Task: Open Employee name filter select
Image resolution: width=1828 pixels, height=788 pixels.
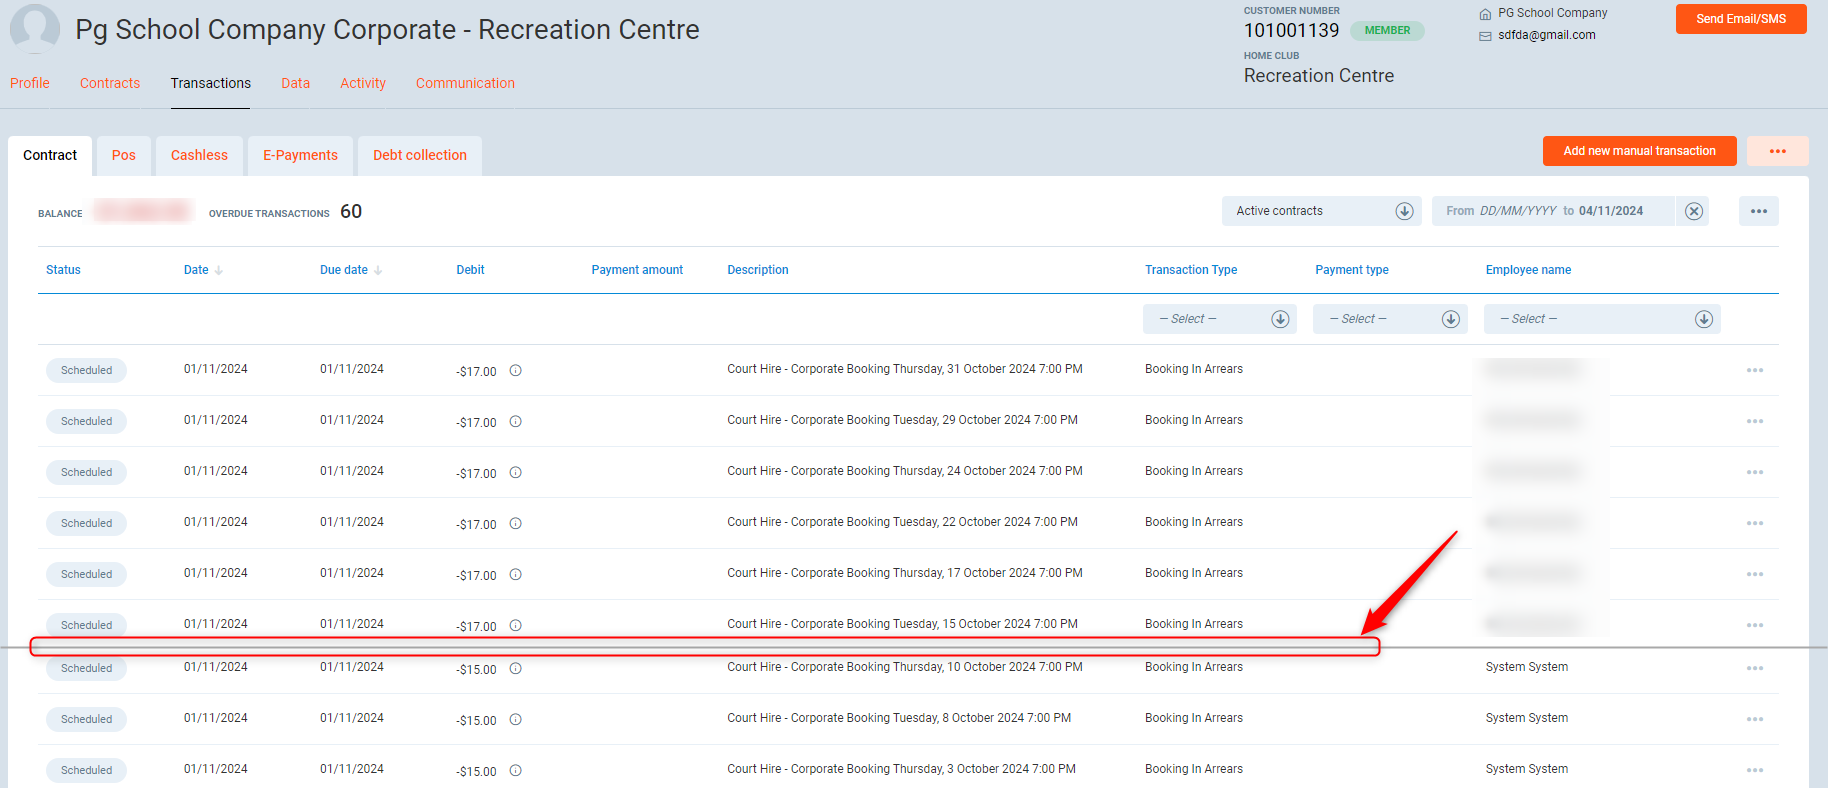Action: pos(1601,319)
